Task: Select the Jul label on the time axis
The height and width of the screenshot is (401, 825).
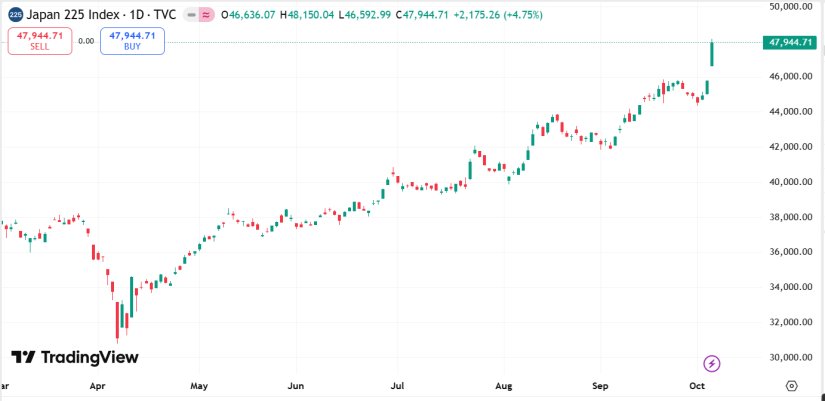Action: 398,385
